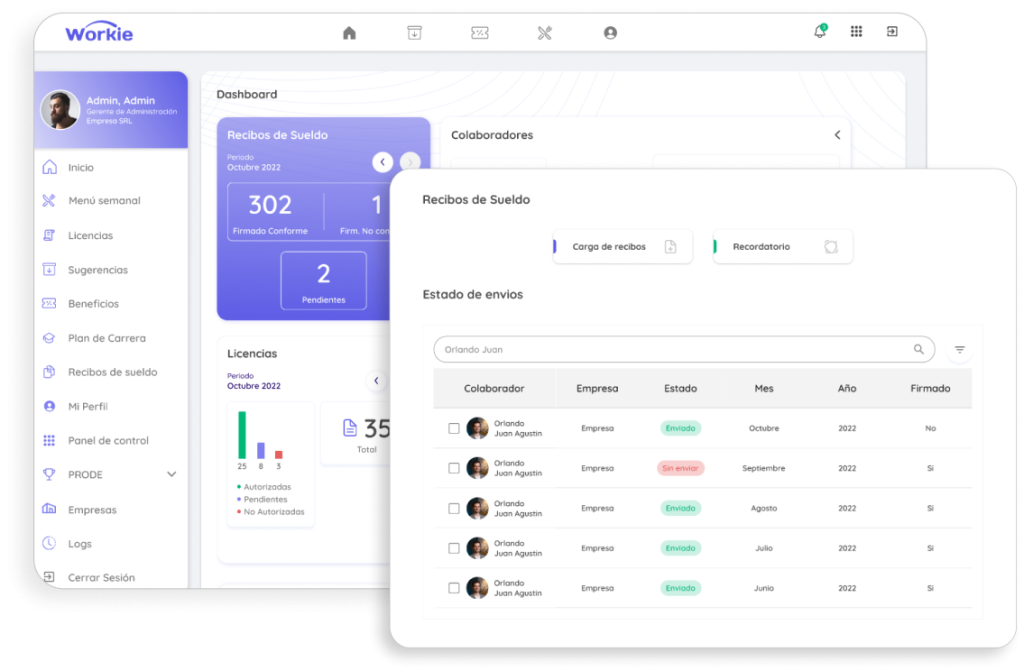Click the search magnifier in Estado de envios

click(918, 349)
